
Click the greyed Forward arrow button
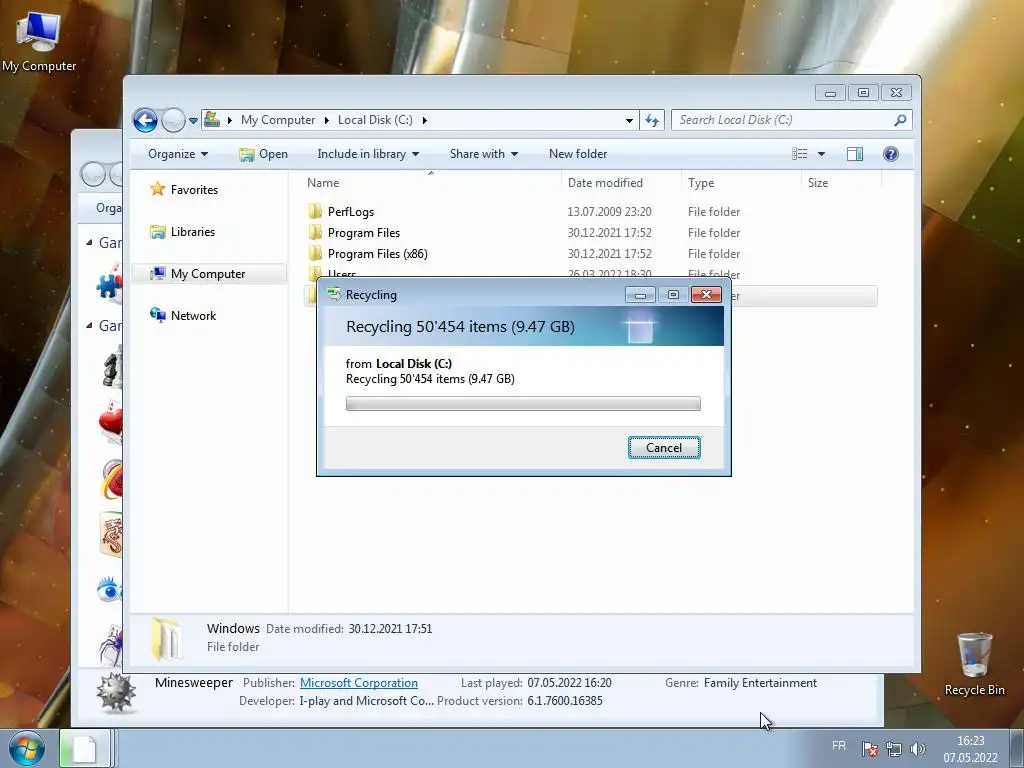173,120
